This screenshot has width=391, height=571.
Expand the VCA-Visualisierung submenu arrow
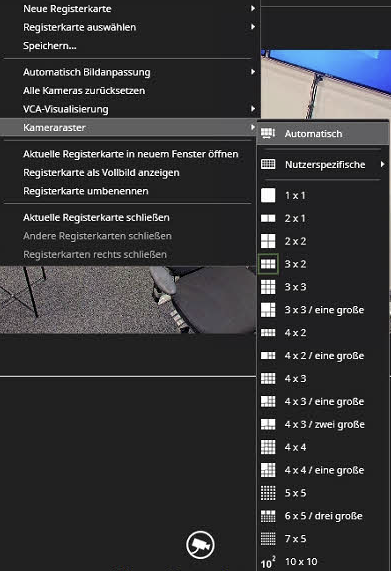[x=253, y=109]
